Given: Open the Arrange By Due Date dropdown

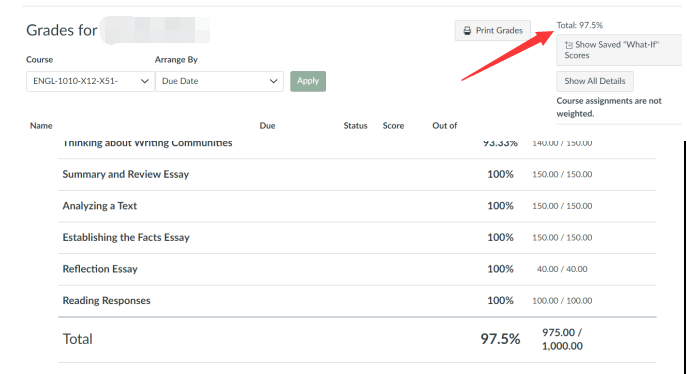Looking at the screenshot, I should (x=220, y=81).
